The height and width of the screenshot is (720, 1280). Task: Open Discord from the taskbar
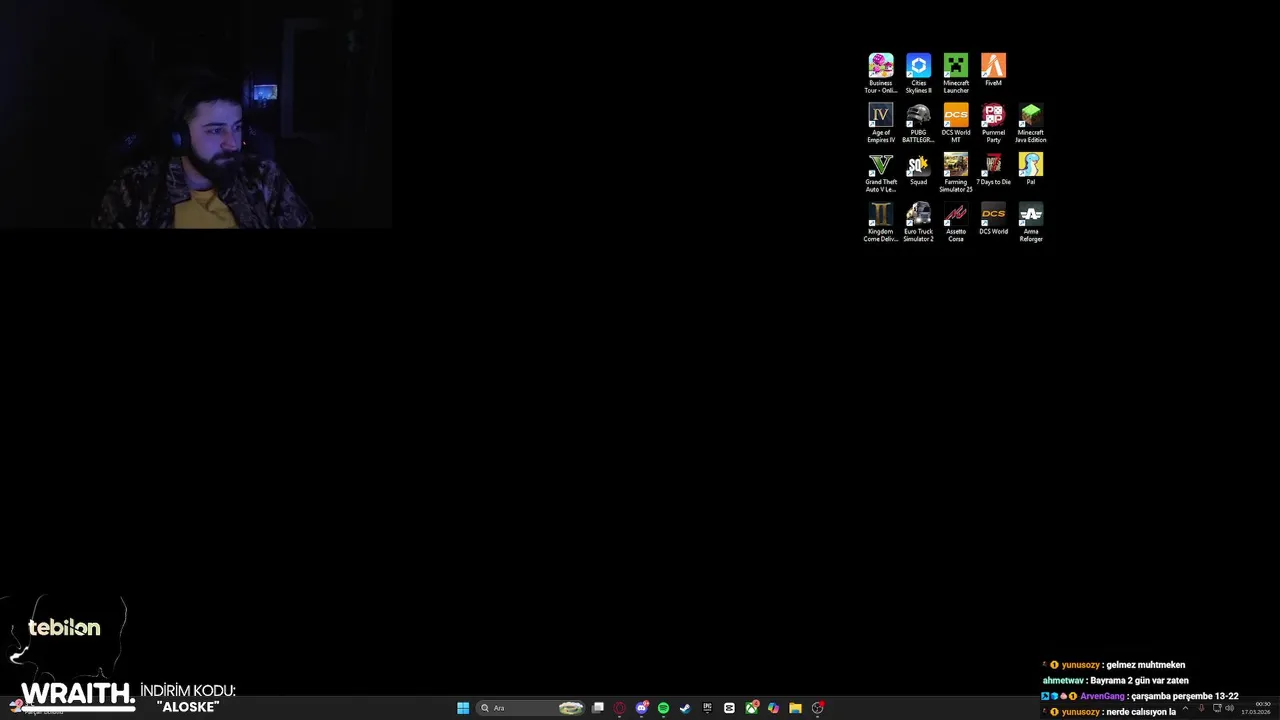pyautogui.click(x=642, y=708)
